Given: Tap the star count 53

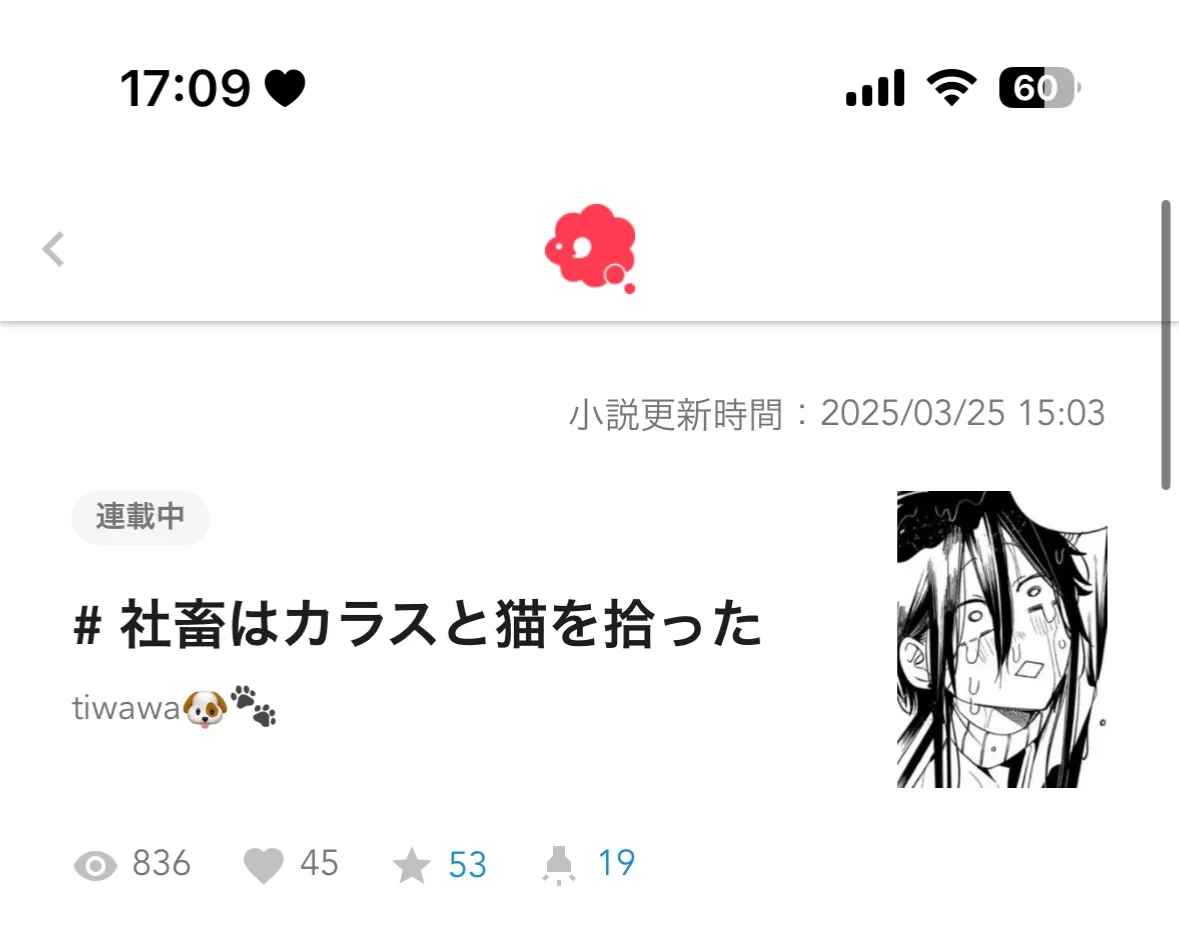Looking at the screenshot, I should click(467, 865).
